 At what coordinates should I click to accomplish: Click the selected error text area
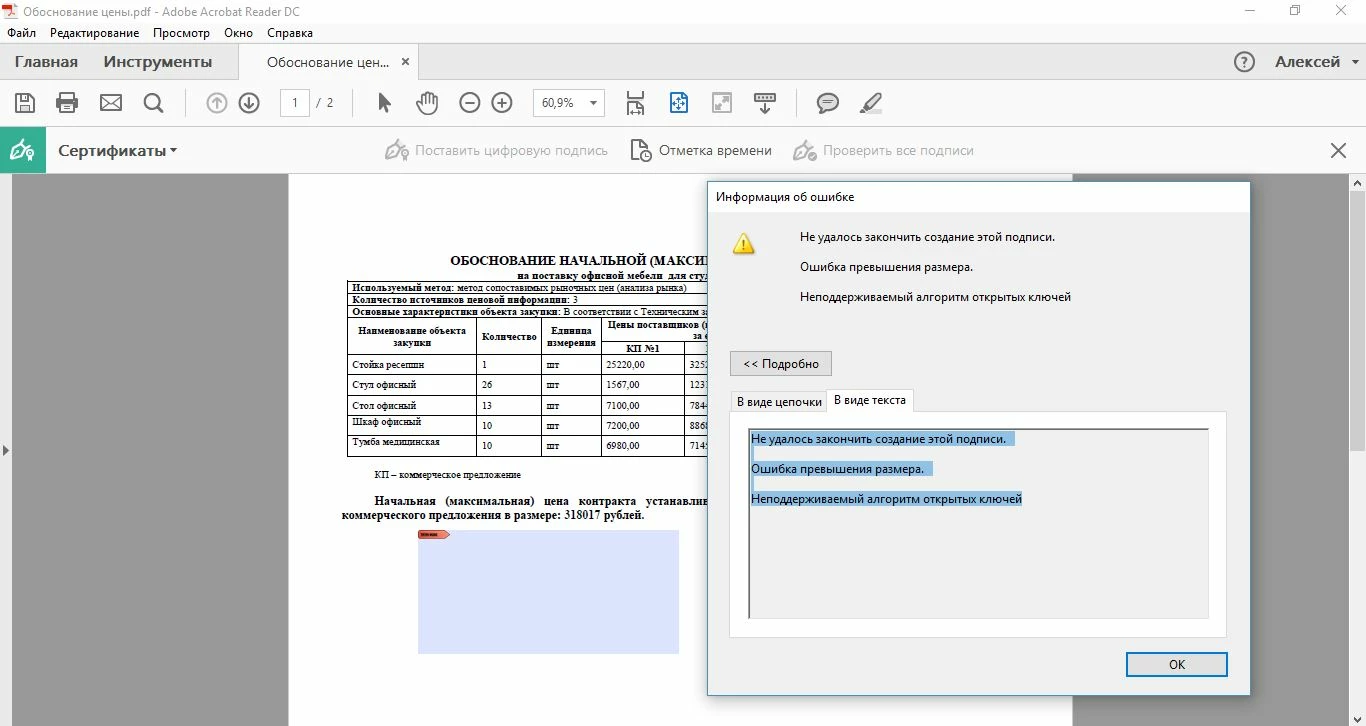click(x=978, y=524)
